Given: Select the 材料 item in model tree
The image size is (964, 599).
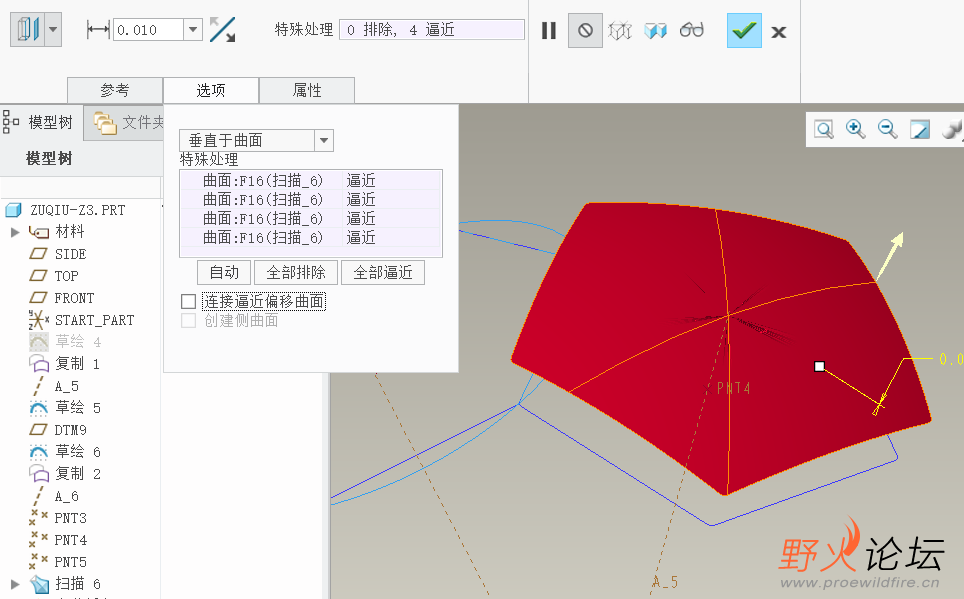Looking at the screenshot, I should click(69, 232).
